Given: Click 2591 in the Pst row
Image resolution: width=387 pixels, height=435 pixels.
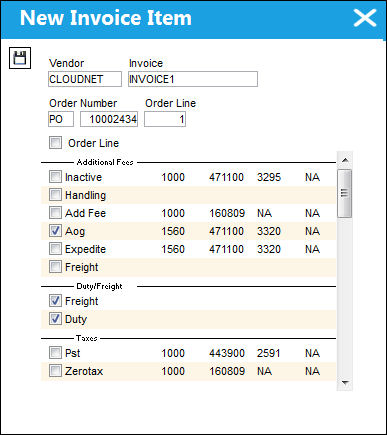Looking at the screenshot, I should click(269, 353).
